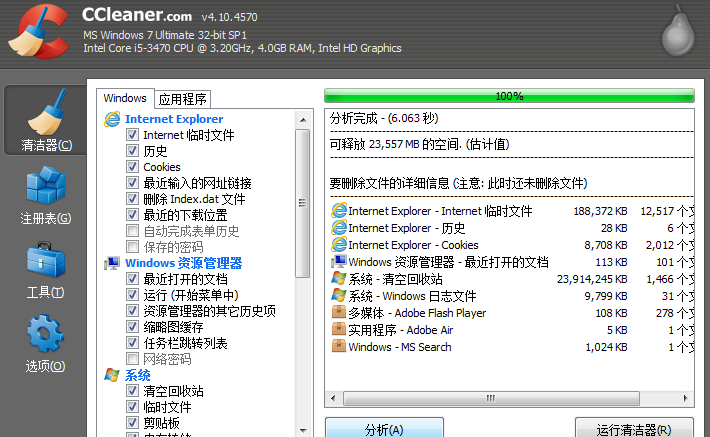Click the Windows flag icon of 清空回收站 result row
The image size is (710, 437).
pyautogui.click(x=339, y=279)
